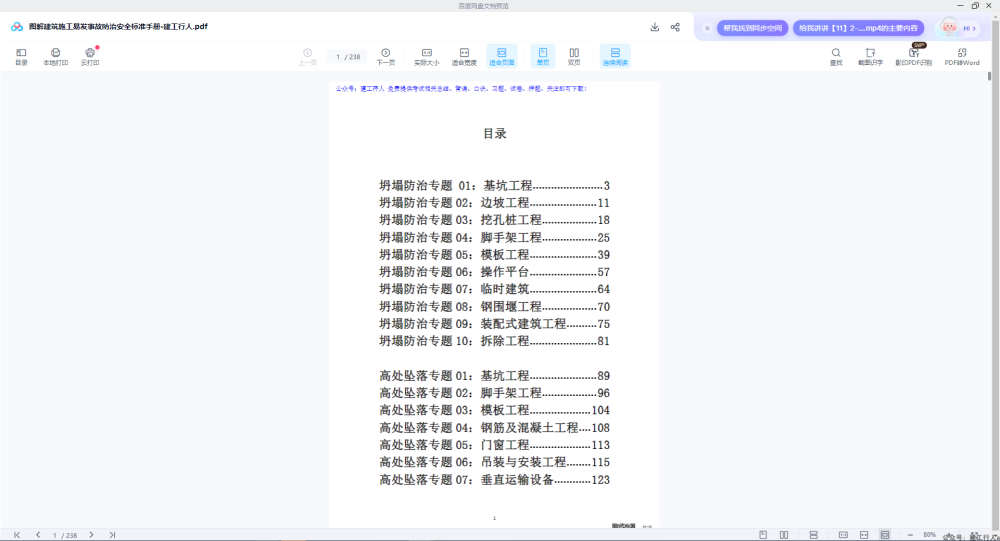This screenshot has width=1000, height=541.
Task: Click 坍塌防治专题 09 装配式建筑工程 entry
Action: (x=494, y=324)
